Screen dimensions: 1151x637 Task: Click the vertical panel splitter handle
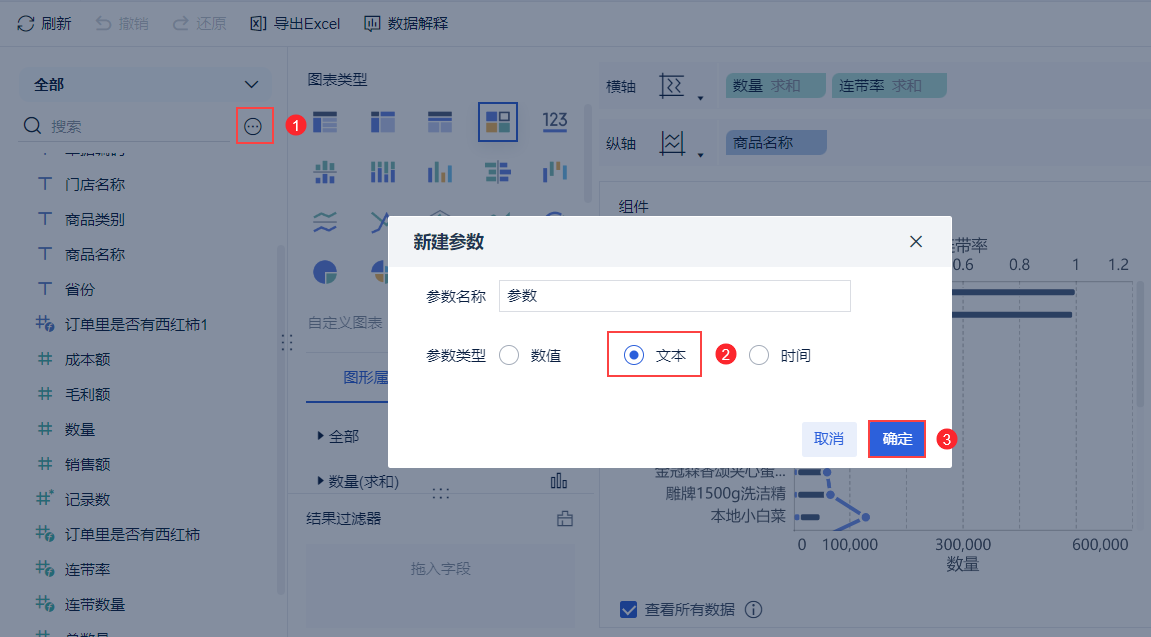[287, 342]
